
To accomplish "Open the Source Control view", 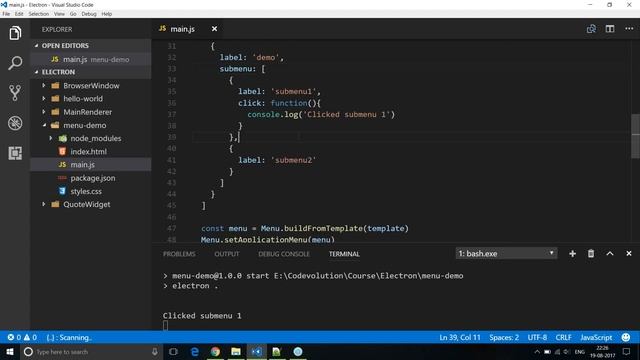I will pos(15,93).
